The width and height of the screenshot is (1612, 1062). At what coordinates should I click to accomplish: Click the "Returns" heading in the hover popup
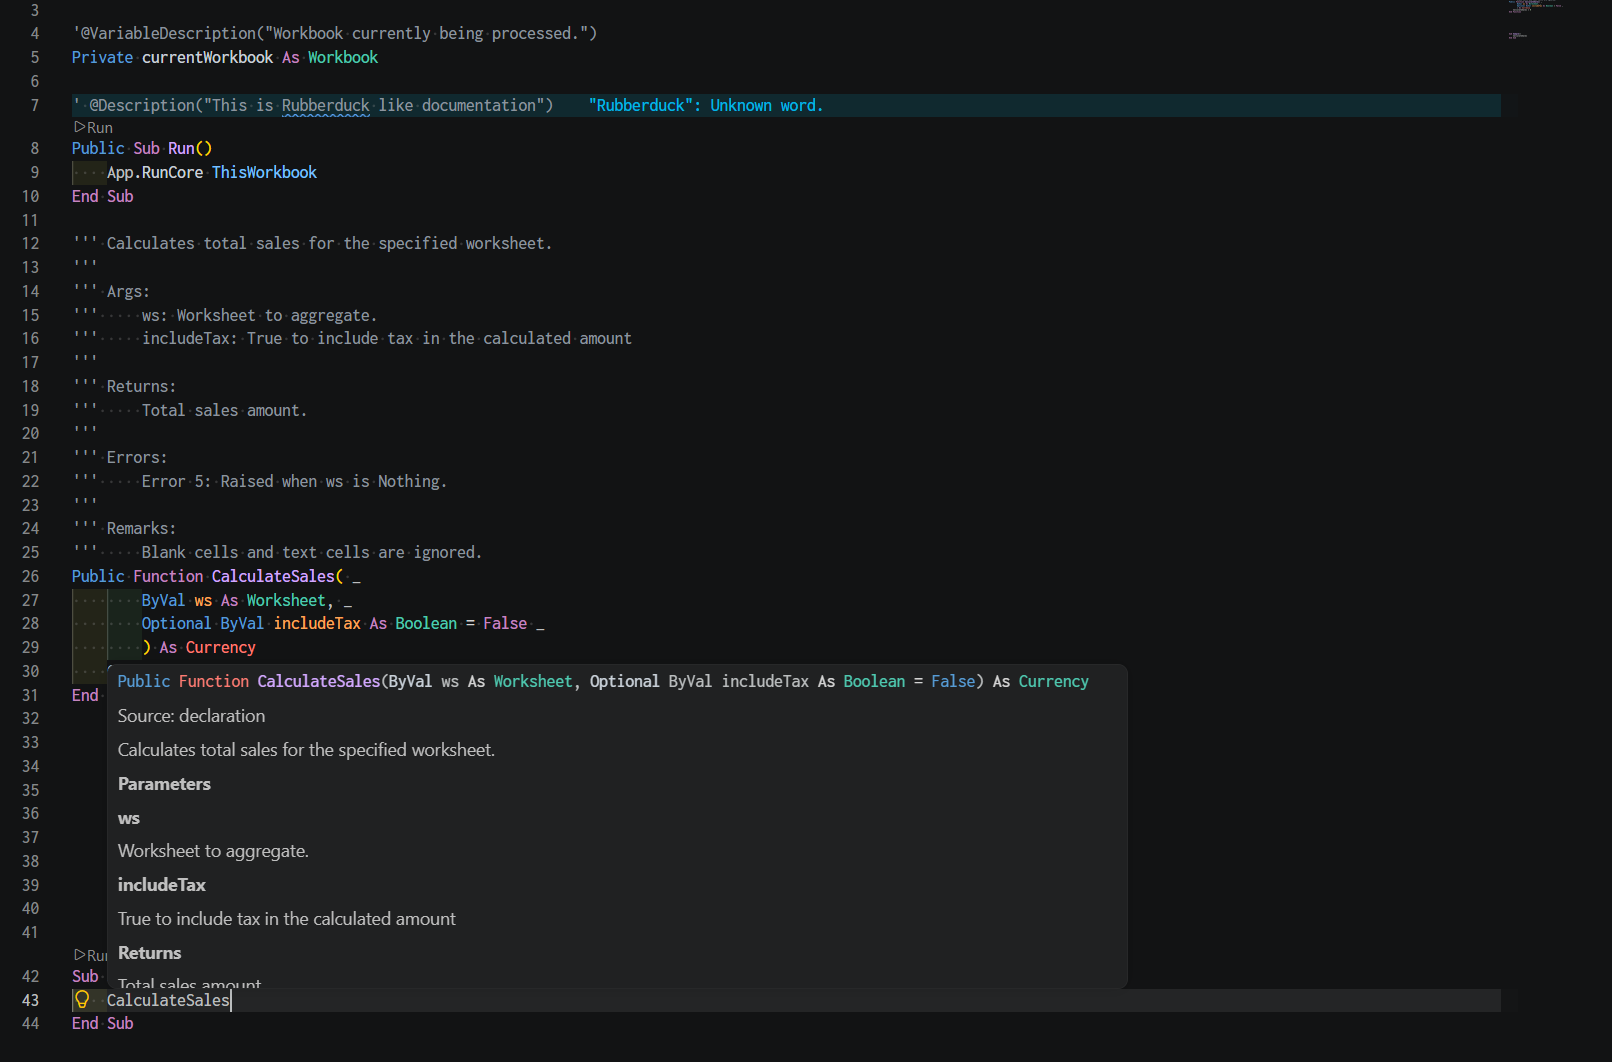click(149, 953)
